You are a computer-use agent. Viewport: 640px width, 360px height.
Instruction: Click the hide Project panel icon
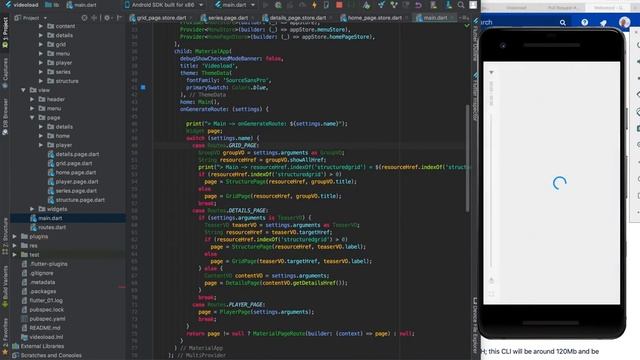point(119,18)
